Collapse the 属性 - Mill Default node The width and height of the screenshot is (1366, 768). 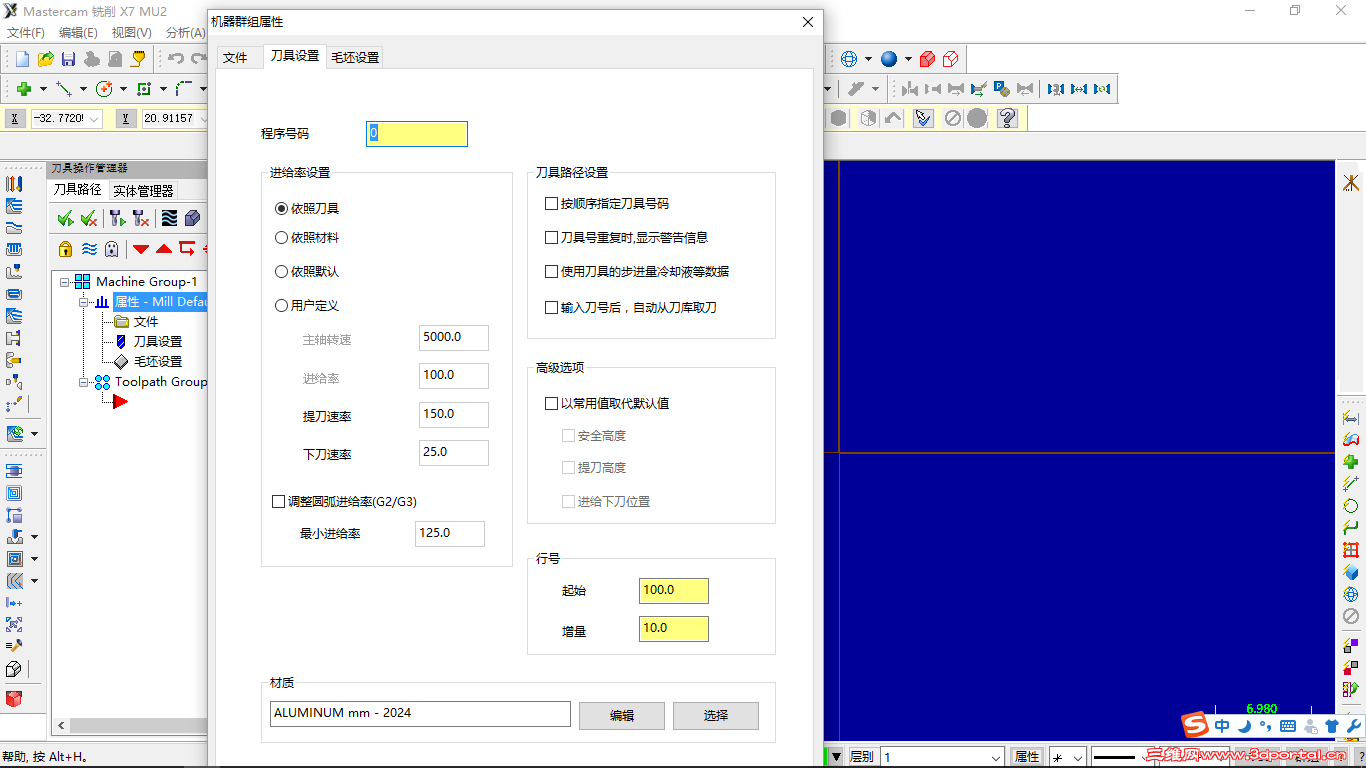[x=84, y=302]
